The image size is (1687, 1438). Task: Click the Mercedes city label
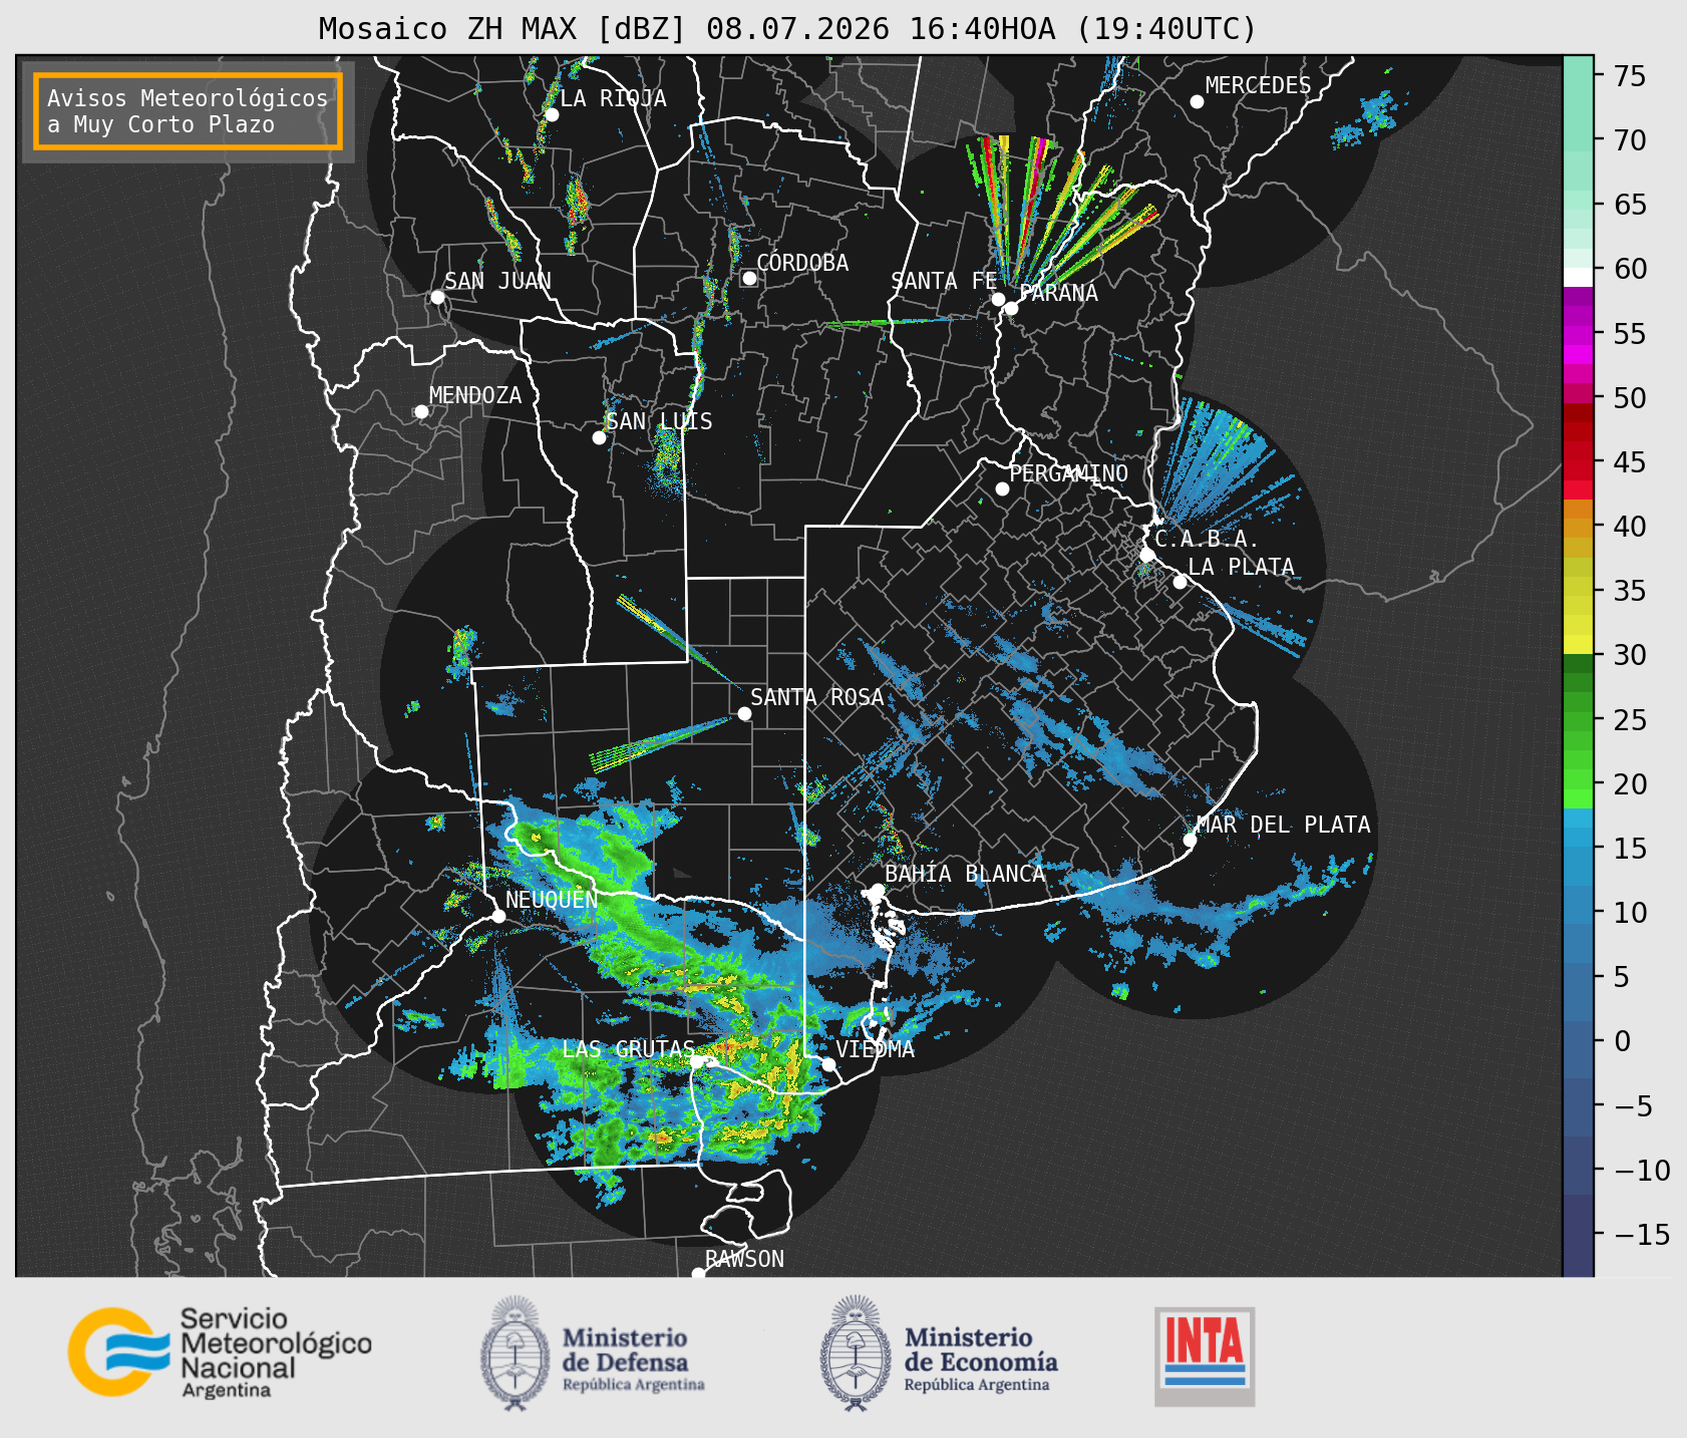point(1258,86)
